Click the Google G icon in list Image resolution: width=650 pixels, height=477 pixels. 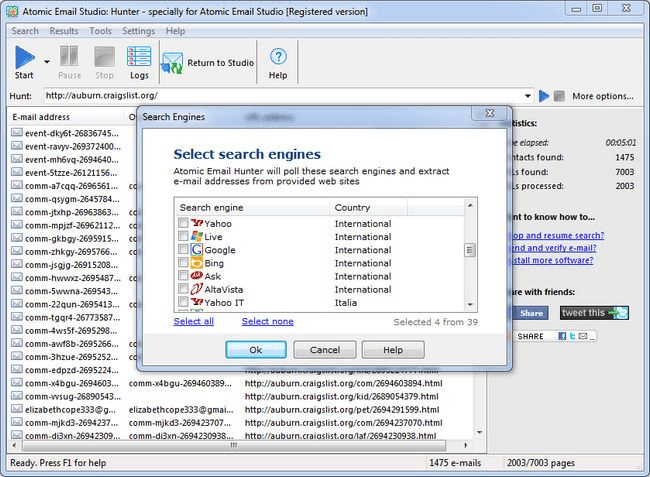[x=196, y=249]
